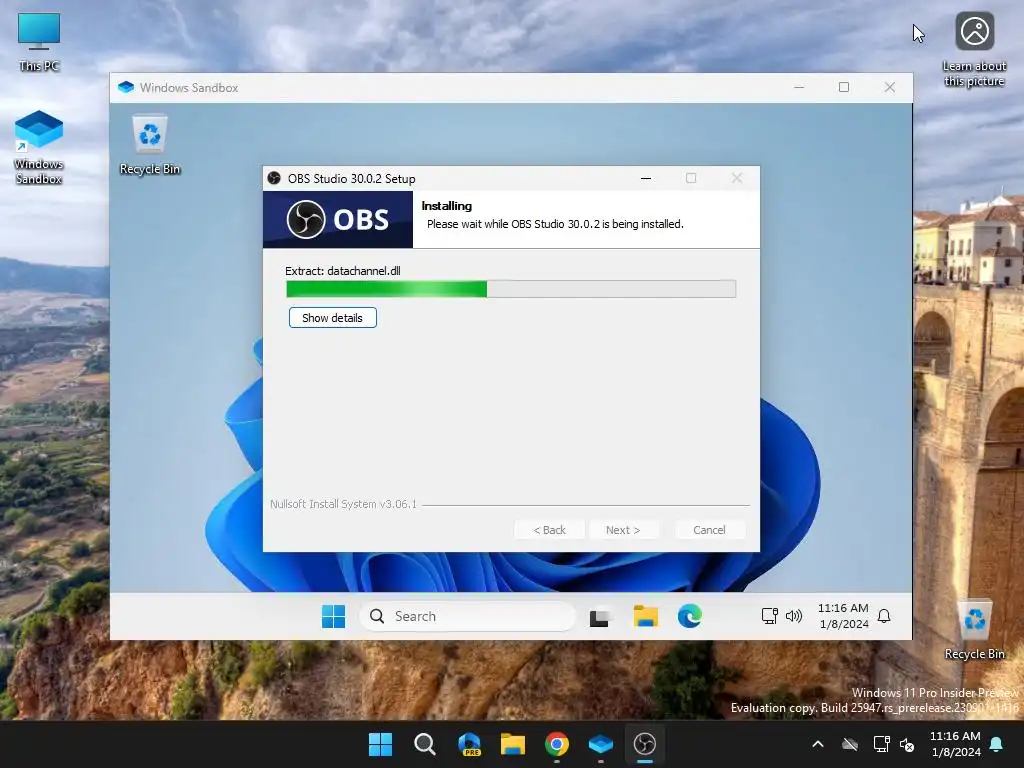Minimize the OBS Studio Setup window
1024x768 pixels.
tap(646, 178)
